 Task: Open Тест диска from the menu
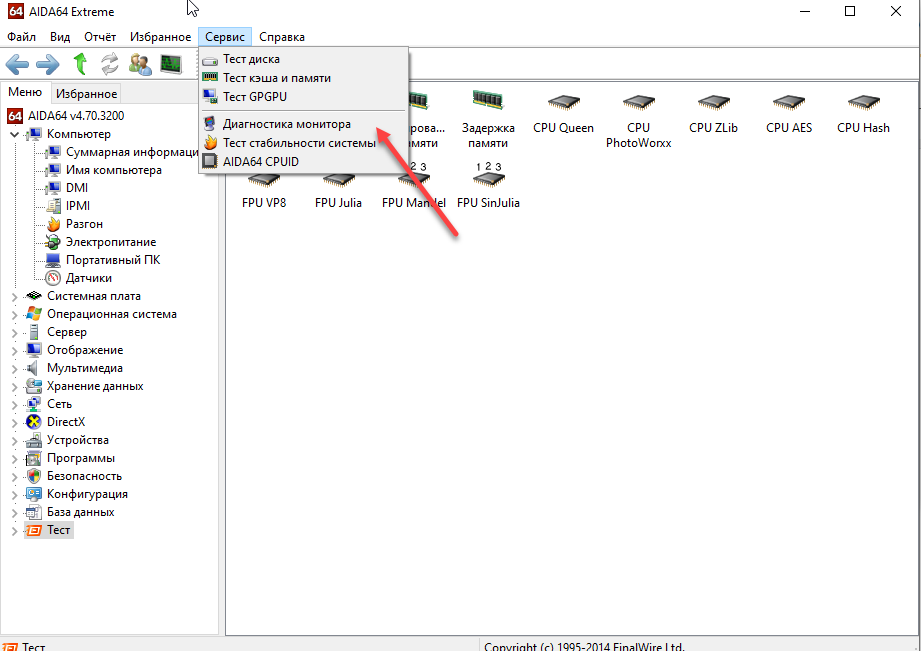point(251,60)
